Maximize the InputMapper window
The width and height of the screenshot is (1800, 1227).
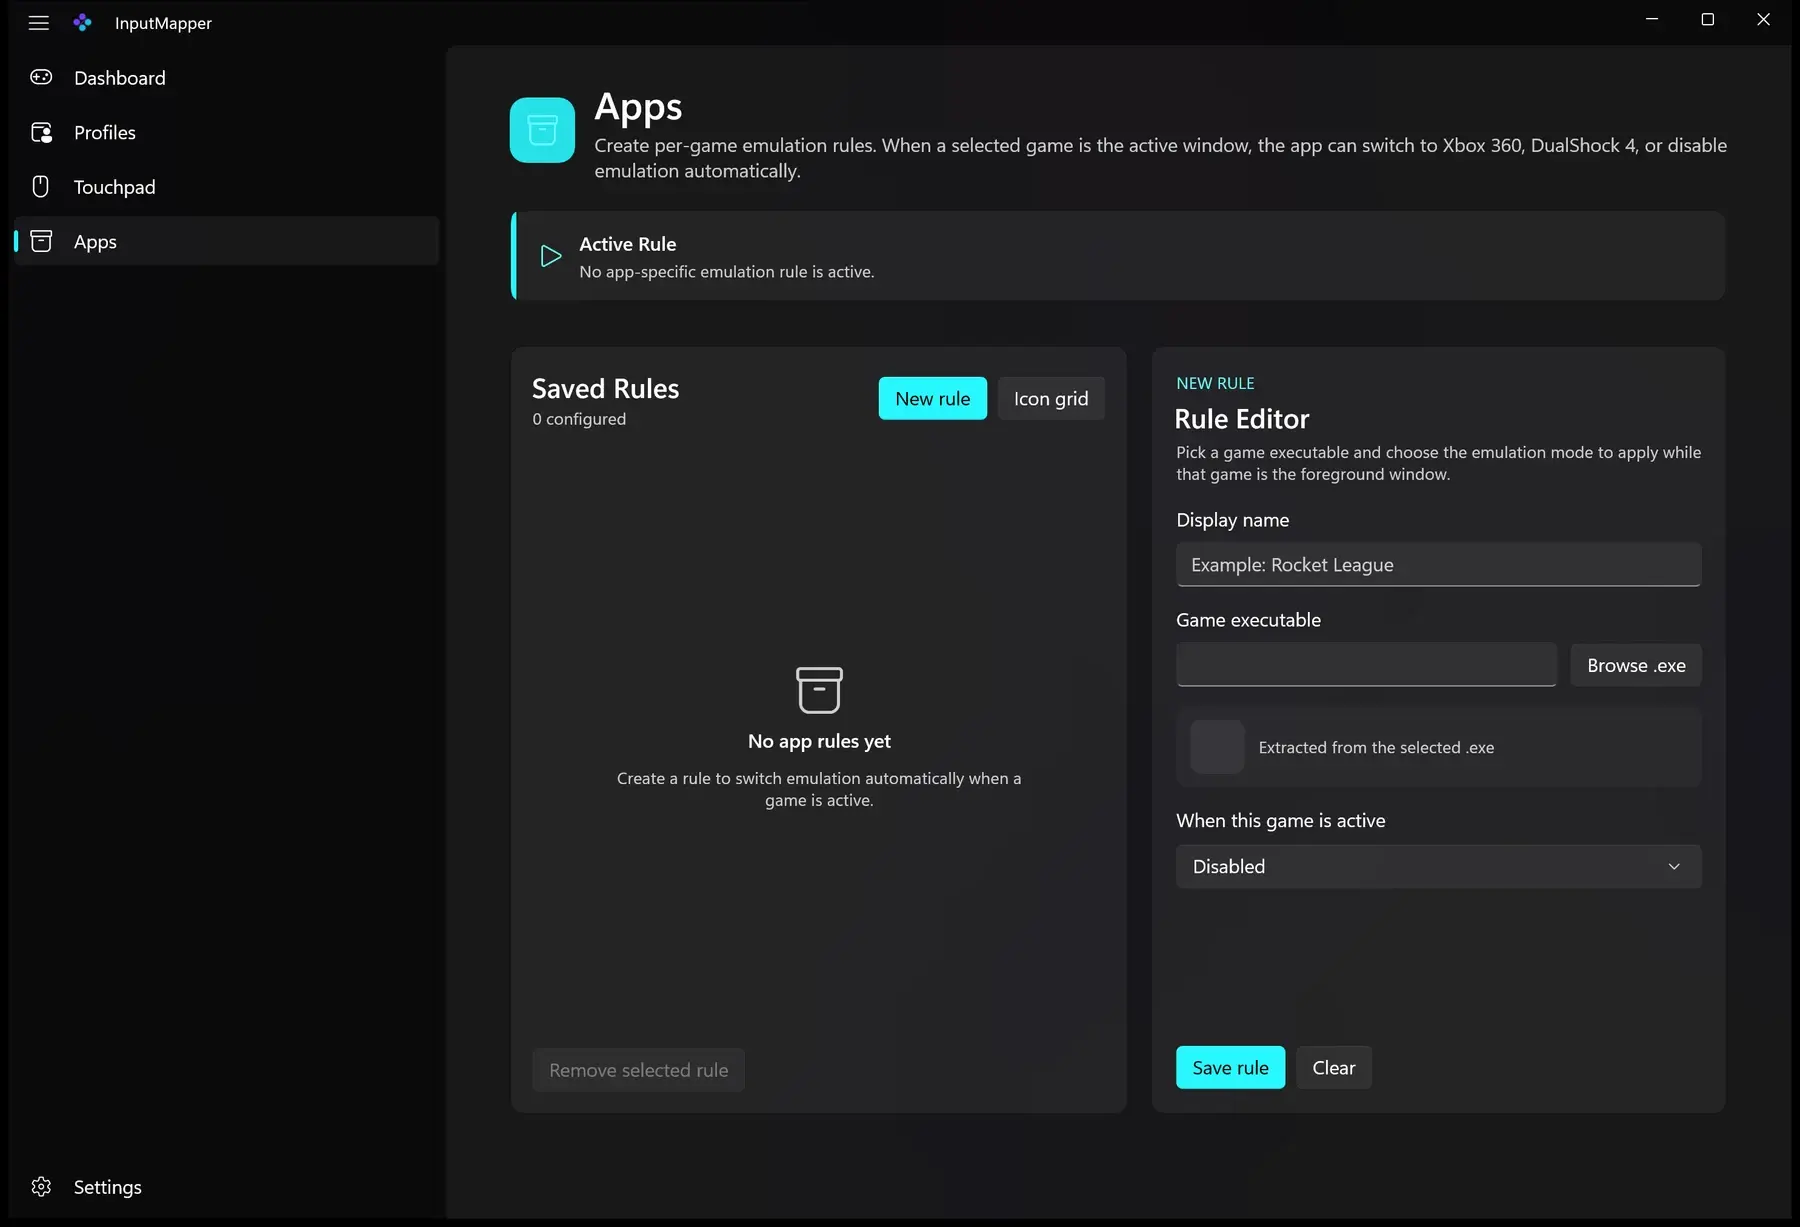(x=1707, y=19)
